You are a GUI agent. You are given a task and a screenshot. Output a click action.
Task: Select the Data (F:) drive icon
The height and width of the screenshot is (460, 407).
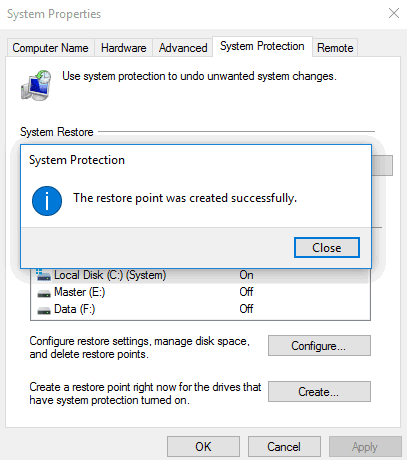pyautogui.click(x=44, y=310)
